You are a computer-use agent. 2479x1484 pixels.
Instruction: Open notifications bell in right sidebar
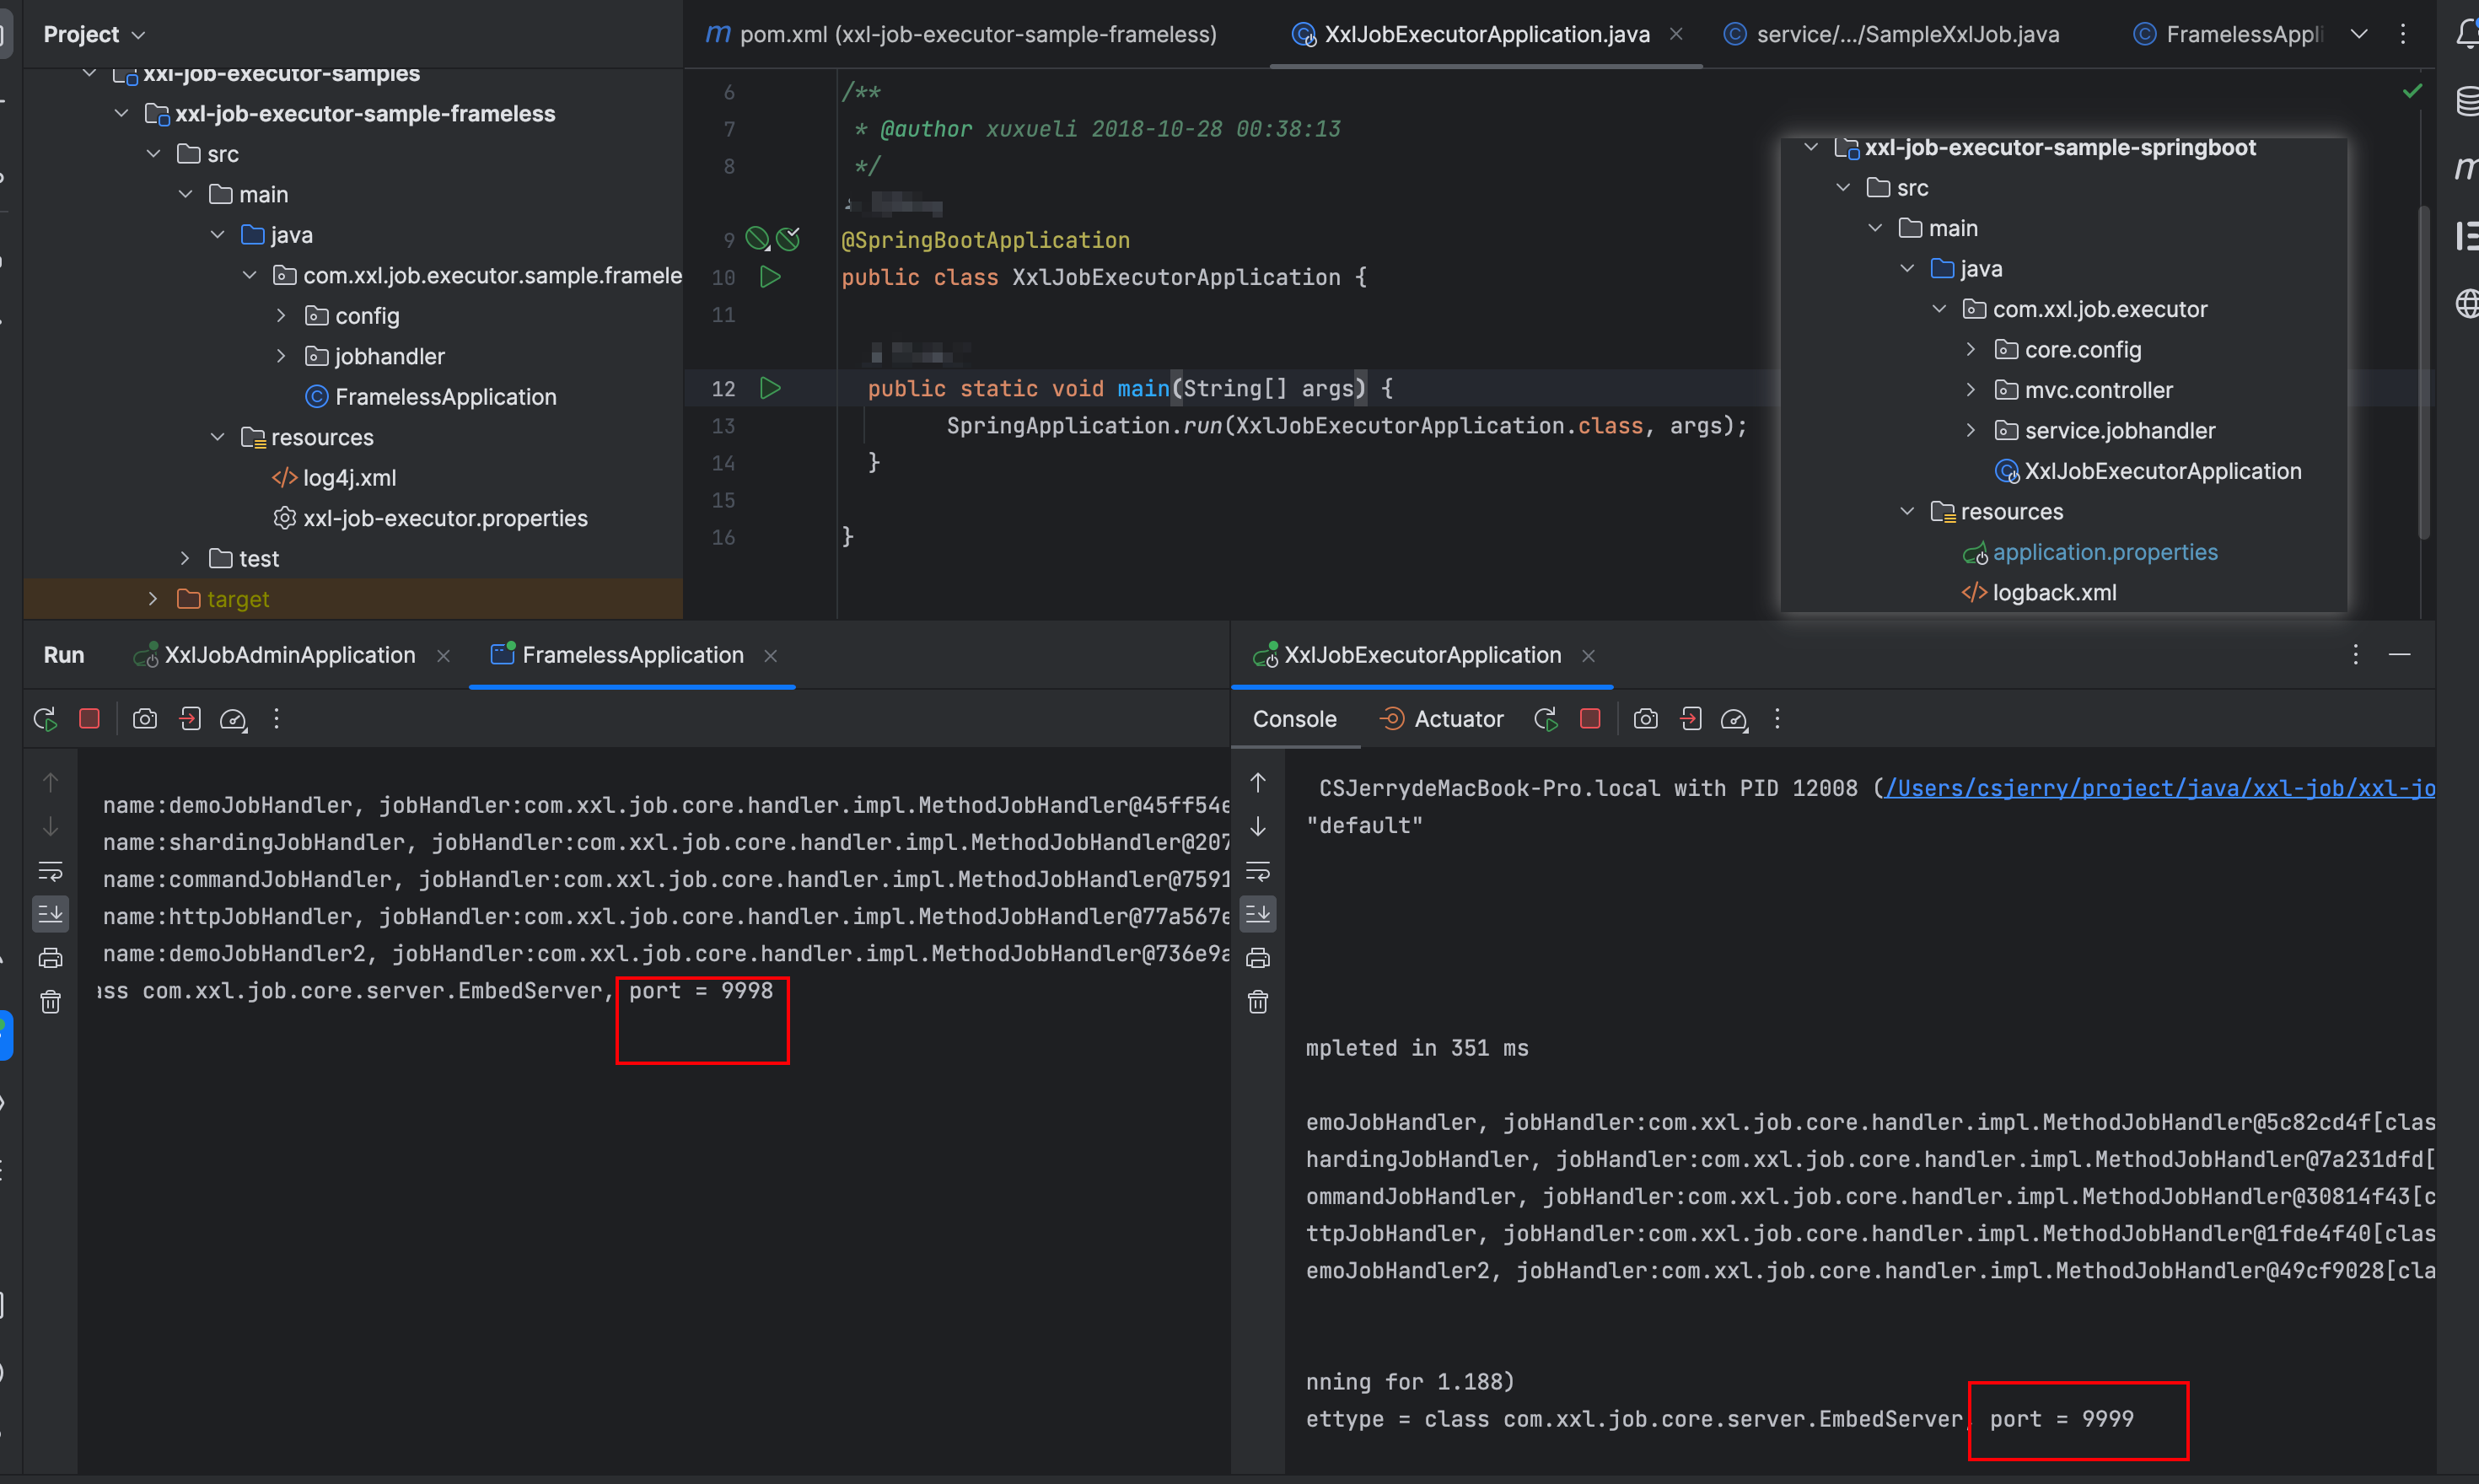2466,34
